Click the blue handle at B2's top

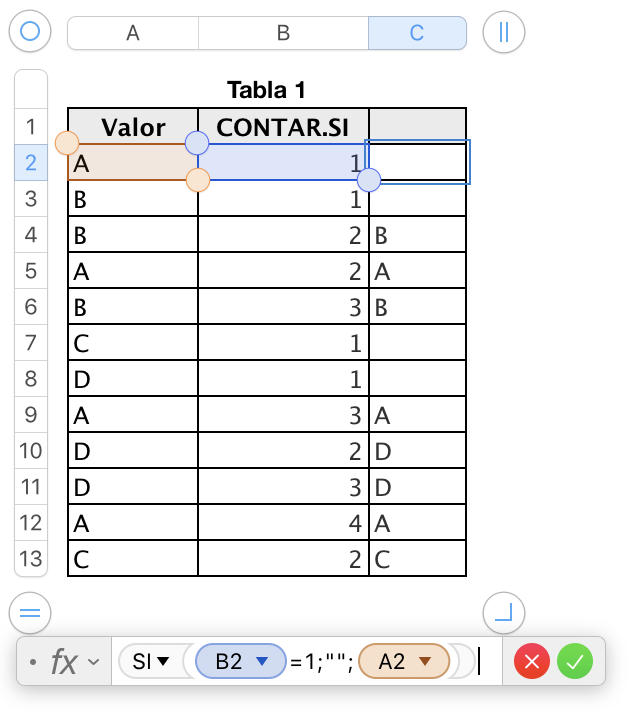pyautogui.click(x=198, y=142)
